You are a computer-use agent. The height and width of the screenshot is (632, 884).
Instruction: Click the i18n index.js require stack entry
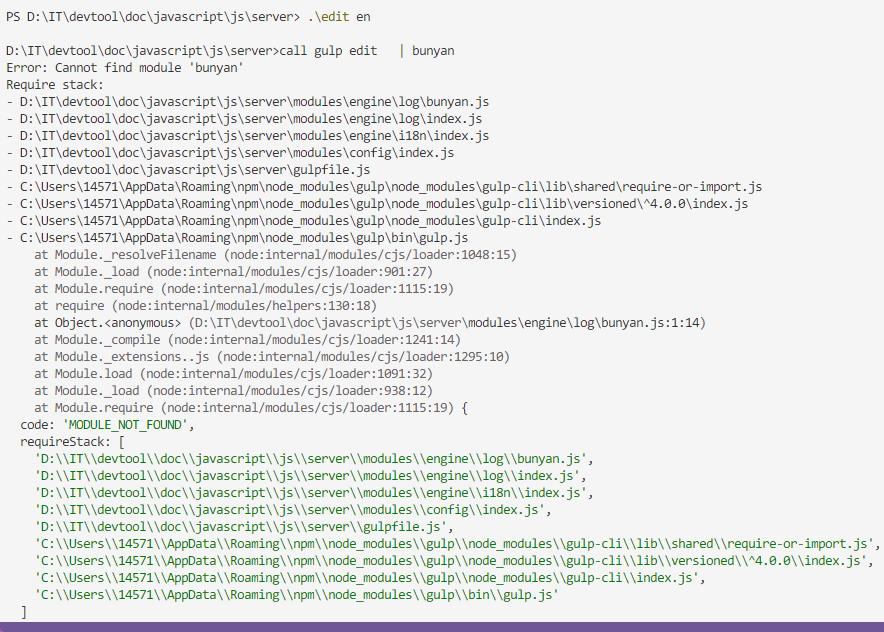245,135
